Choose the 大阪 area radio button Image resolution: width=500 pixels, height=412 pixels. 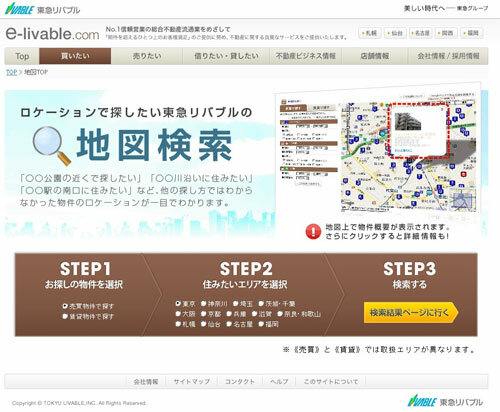coord(178,314)
